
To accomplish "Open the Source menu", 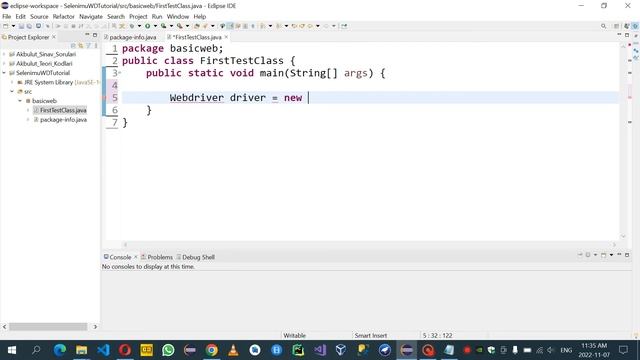I will tap(39, 16).
